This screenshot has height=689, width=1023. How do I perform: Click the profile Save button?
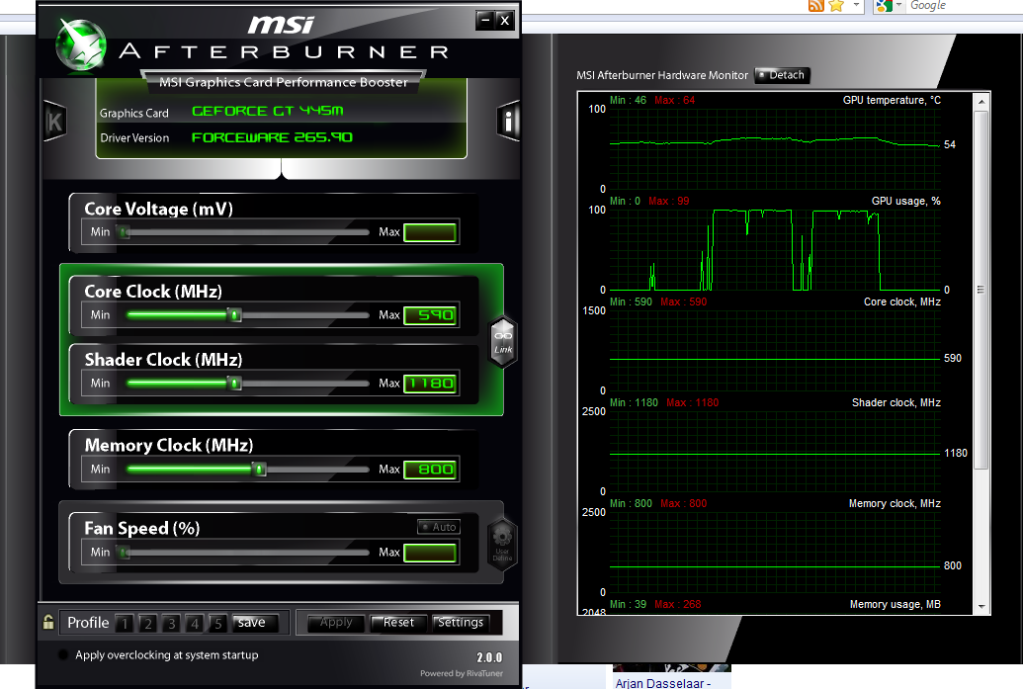point(255,623)
